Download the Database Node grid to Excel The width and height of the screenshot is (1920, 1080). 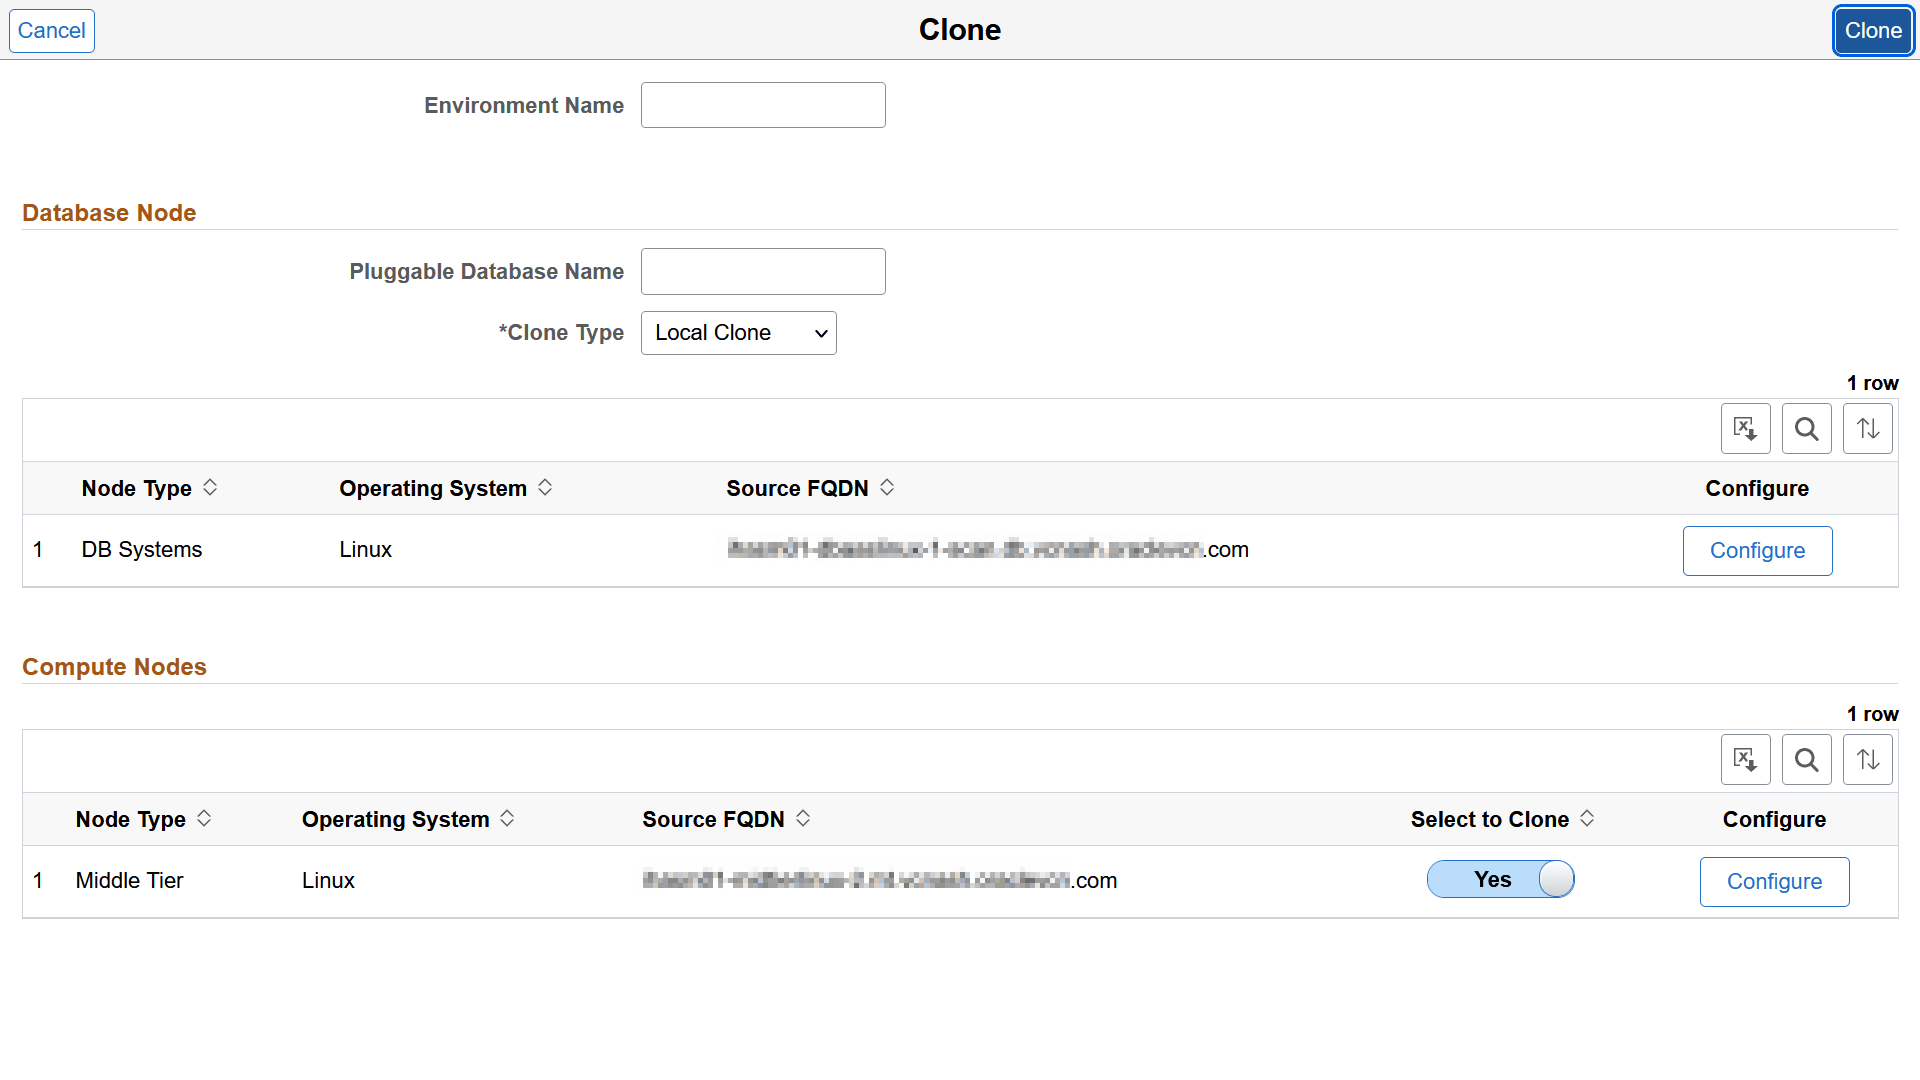pos(1745,428)
